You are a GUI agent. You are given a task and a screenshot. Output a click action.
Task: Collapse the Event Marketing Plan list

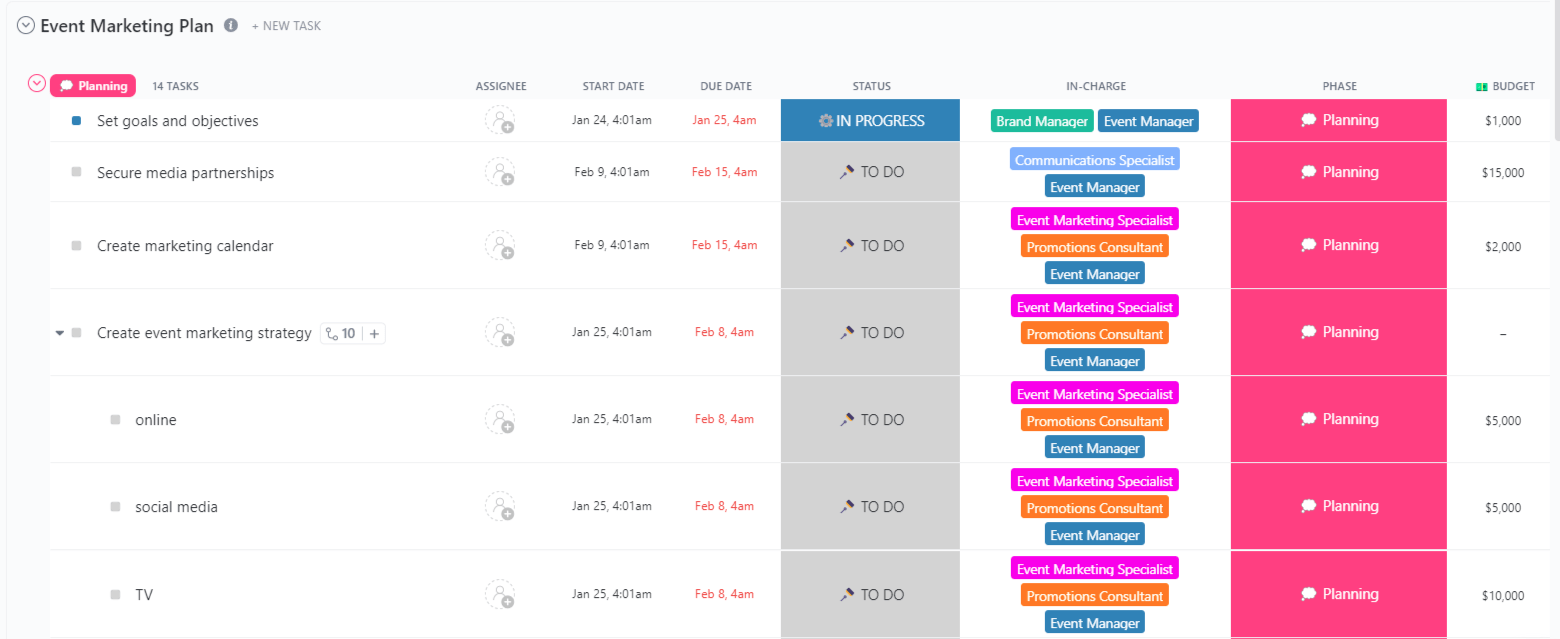tap(26, 26)
